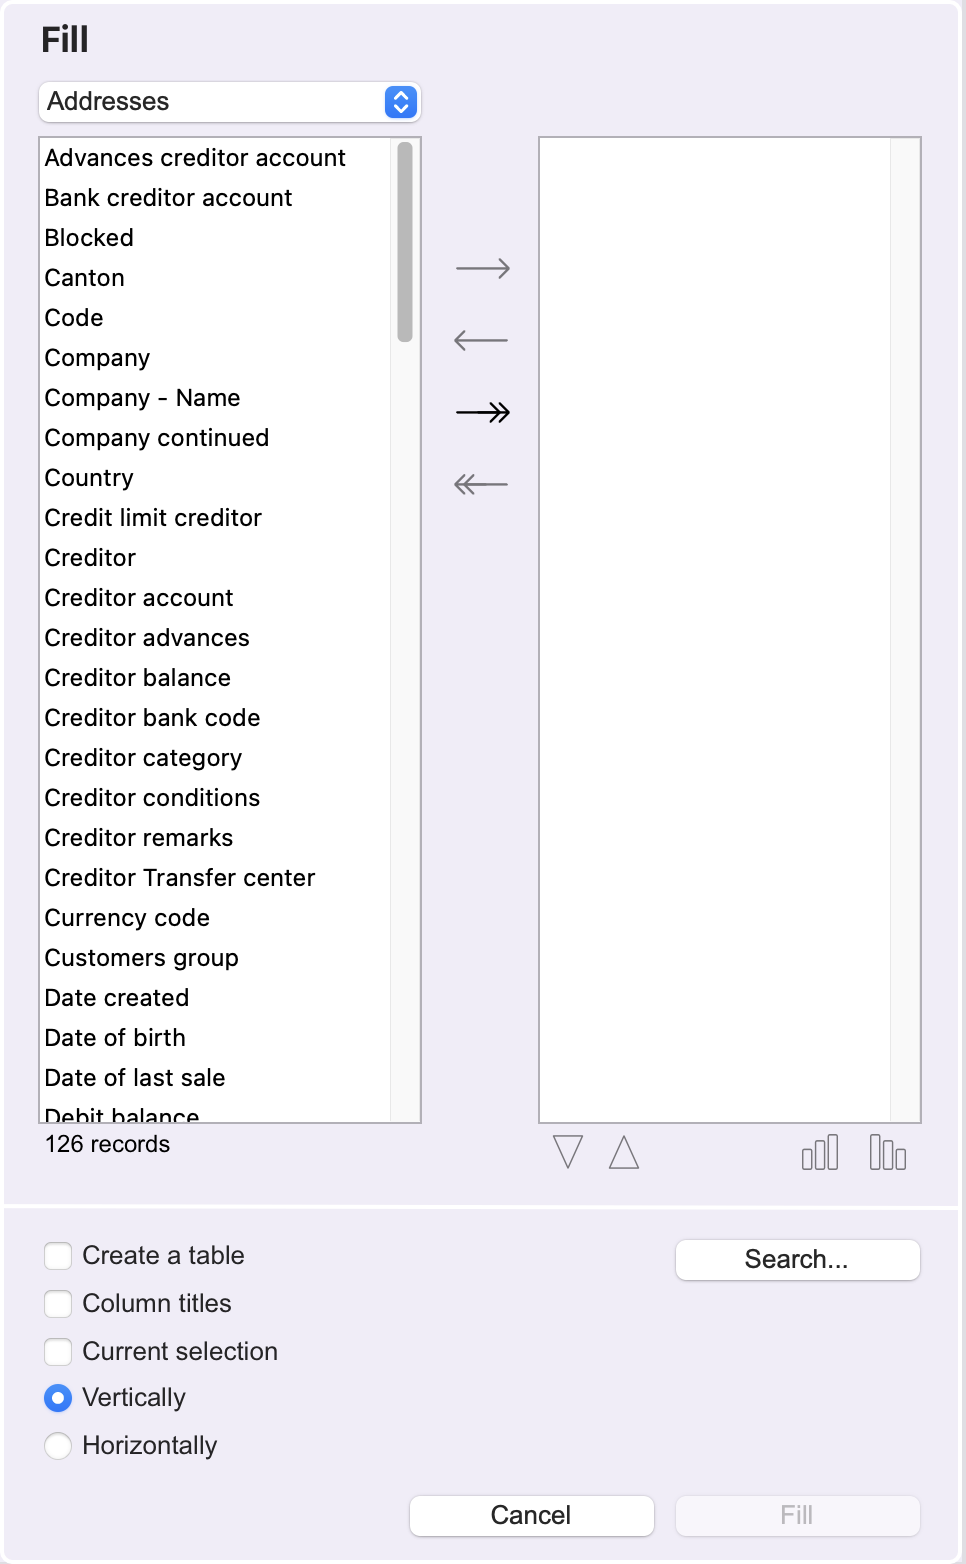Click the Cancel button

[531, 1515]
